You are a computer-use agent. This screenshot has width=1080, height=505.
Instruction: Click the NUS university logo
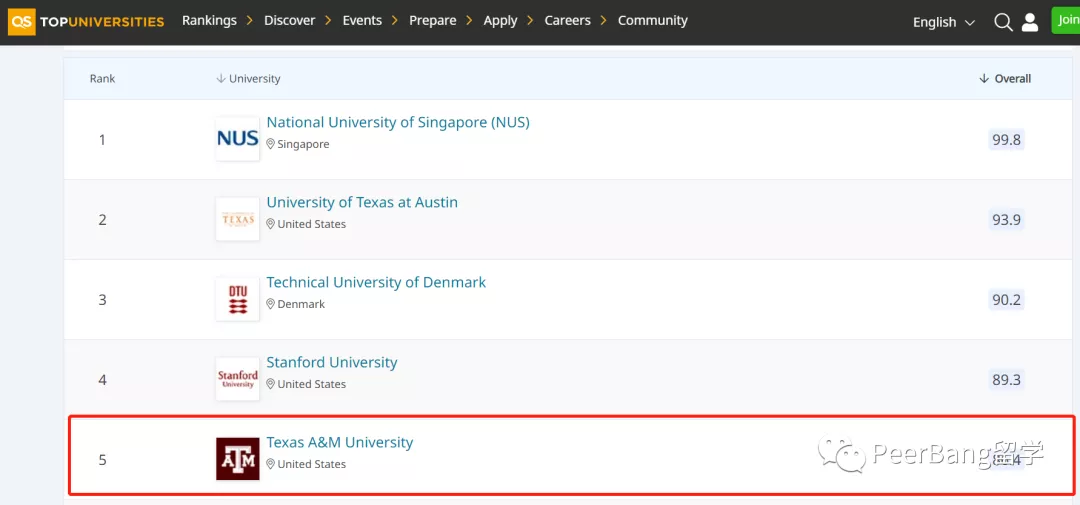pos(237,139)
